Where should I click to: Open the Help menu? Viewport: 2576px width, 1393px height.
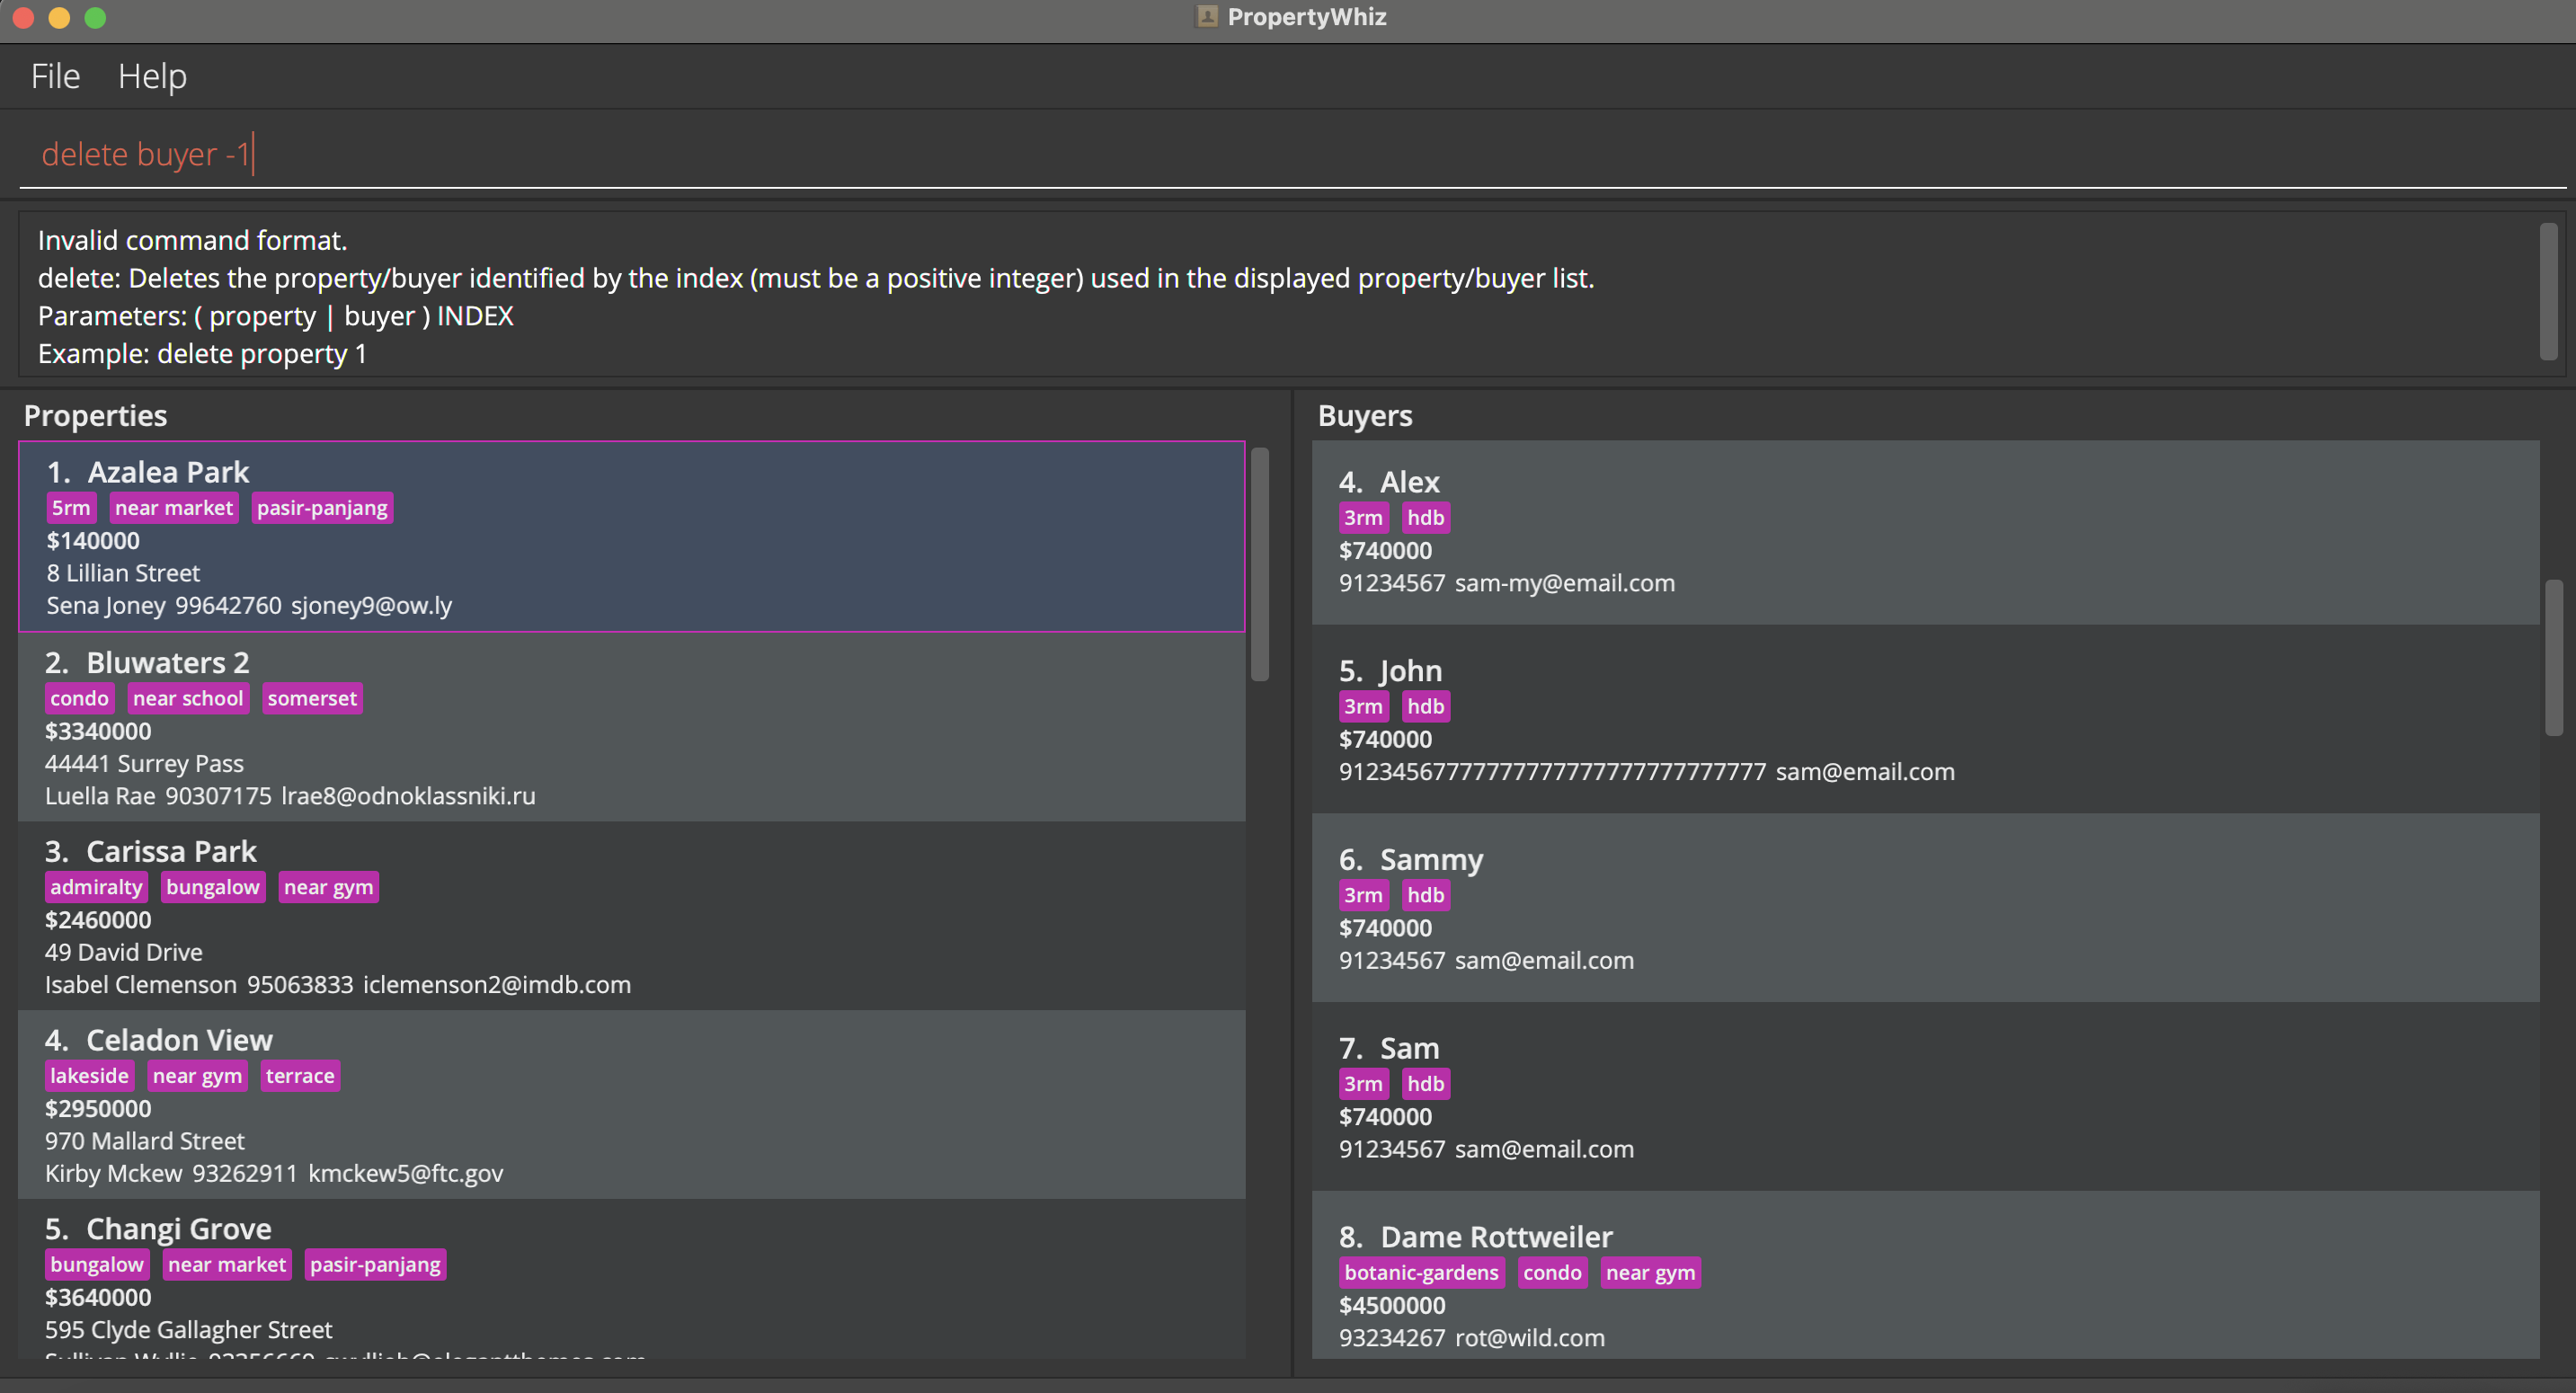(152, 76)
